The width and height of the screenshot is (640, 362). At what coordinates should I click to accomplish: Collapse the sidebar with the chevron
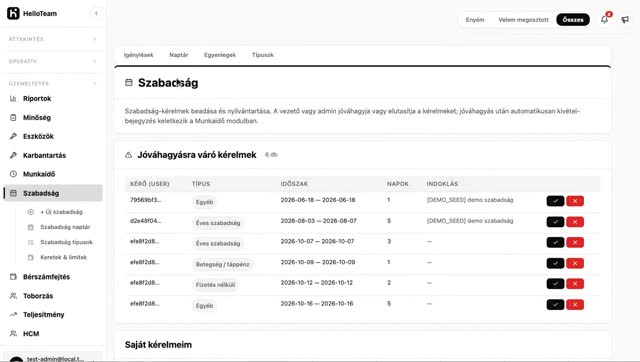(x=96, y=13)
